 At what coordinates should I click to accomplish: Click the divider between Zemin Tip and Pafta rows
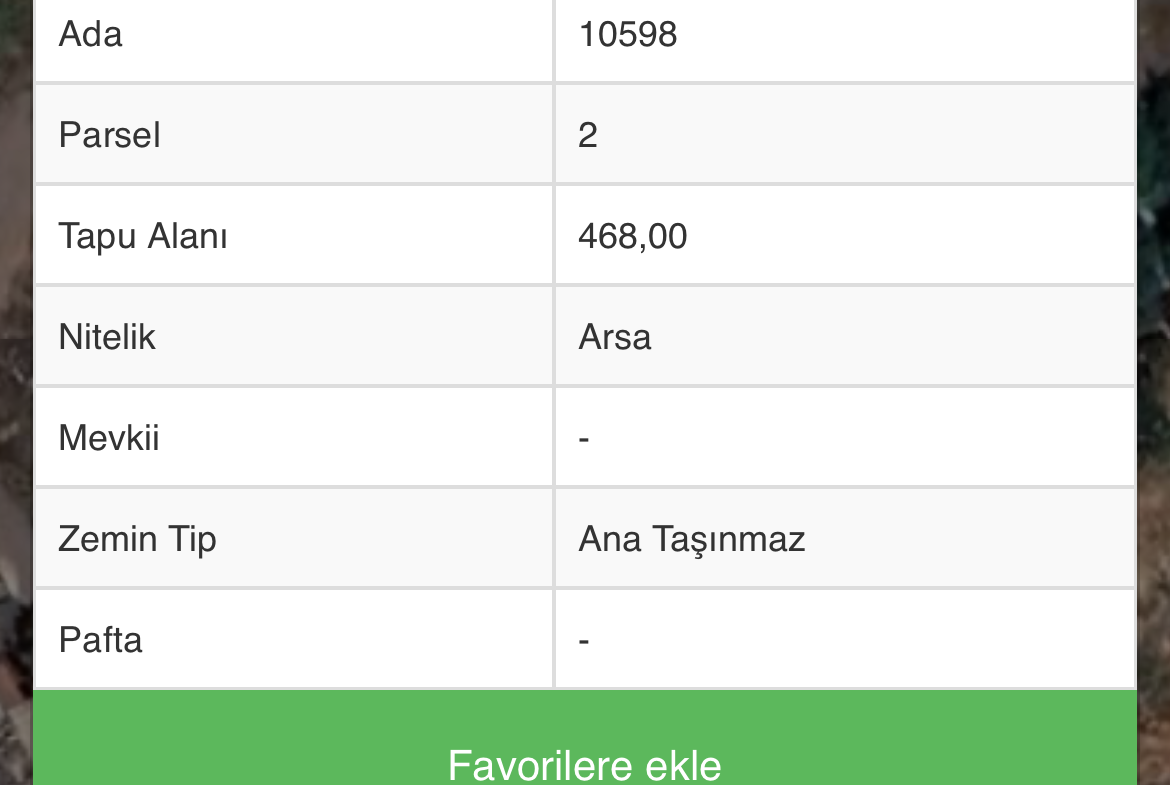point(585,588)
